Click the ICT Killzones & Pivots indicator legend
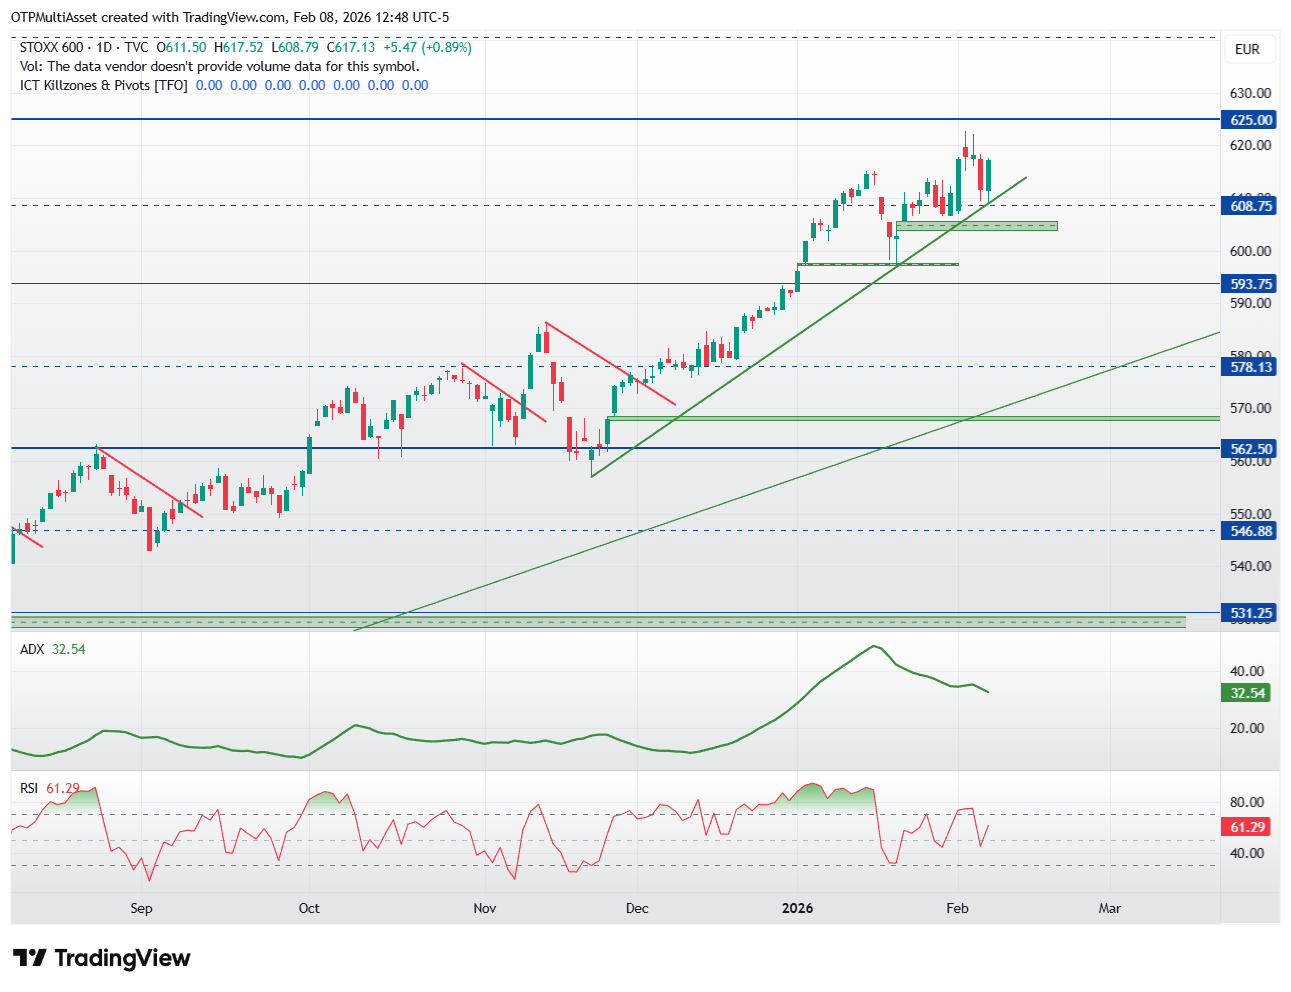 [104, 85]
